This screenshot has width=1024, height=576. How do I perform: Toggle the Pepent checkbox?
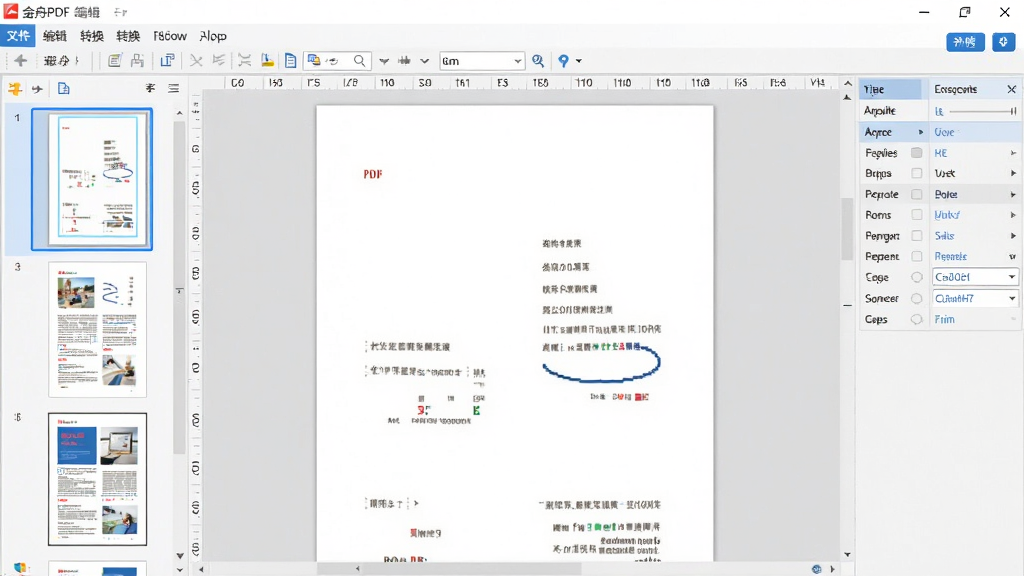coord(917,257)
